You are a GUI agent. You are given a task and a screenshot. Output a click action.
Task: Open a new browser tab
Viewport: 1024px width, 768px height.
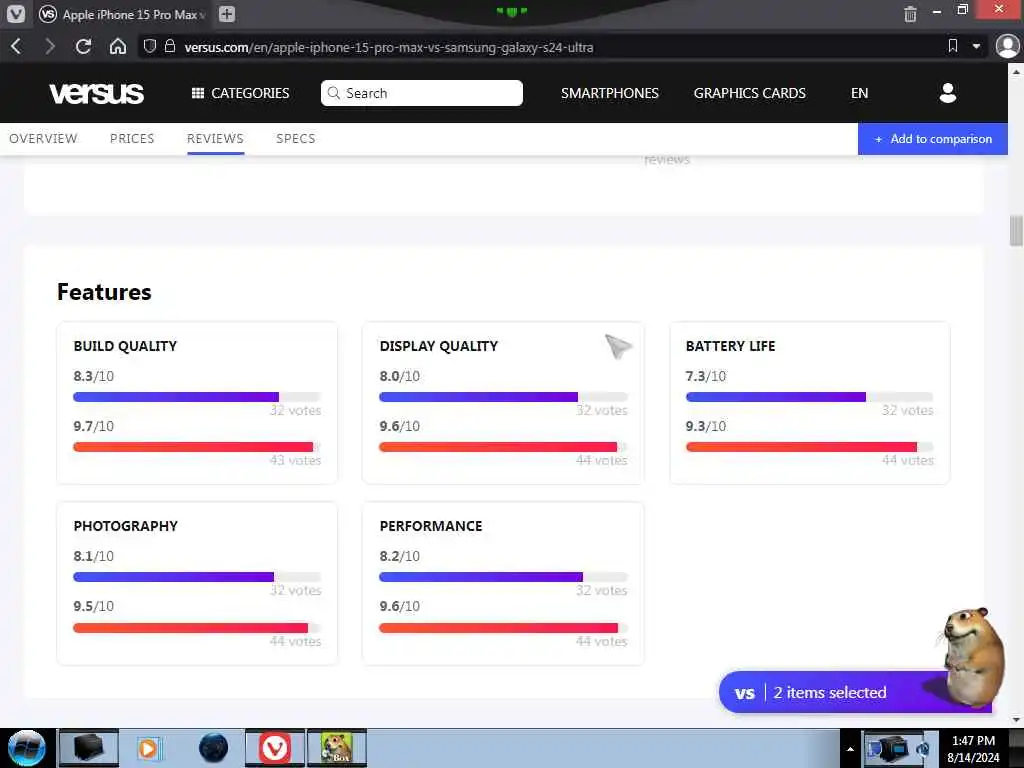pyautogui.click(x=227, y=14)
